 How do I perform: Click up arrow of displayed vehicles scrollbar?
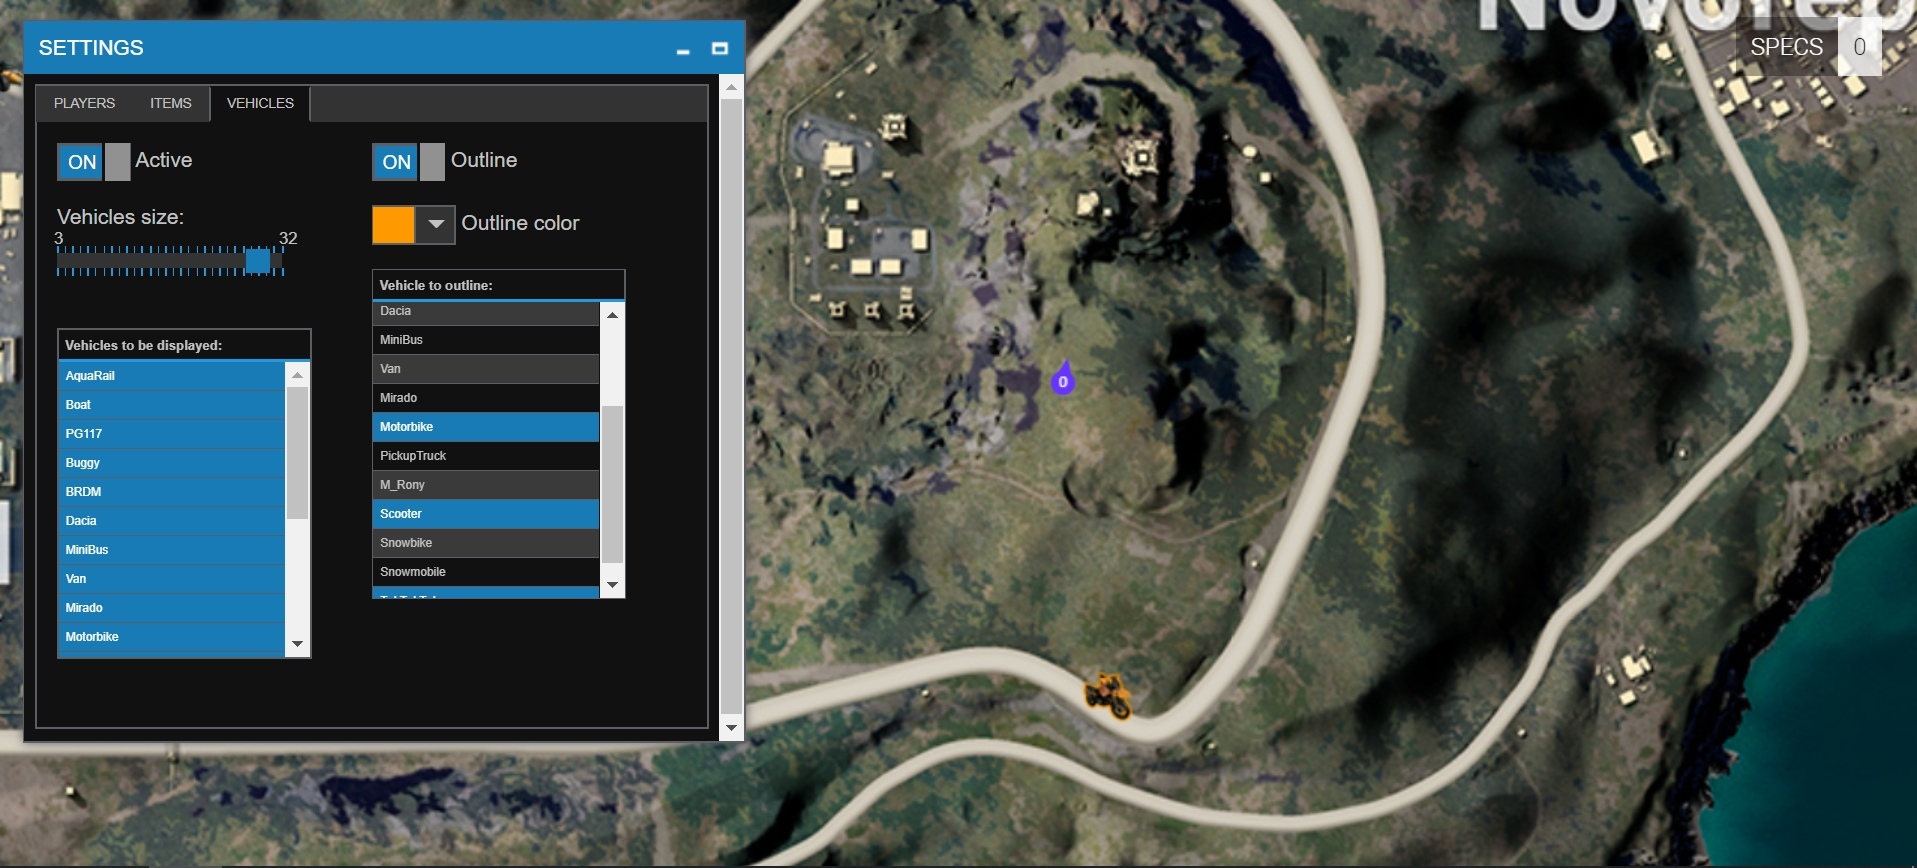[297, 375]
